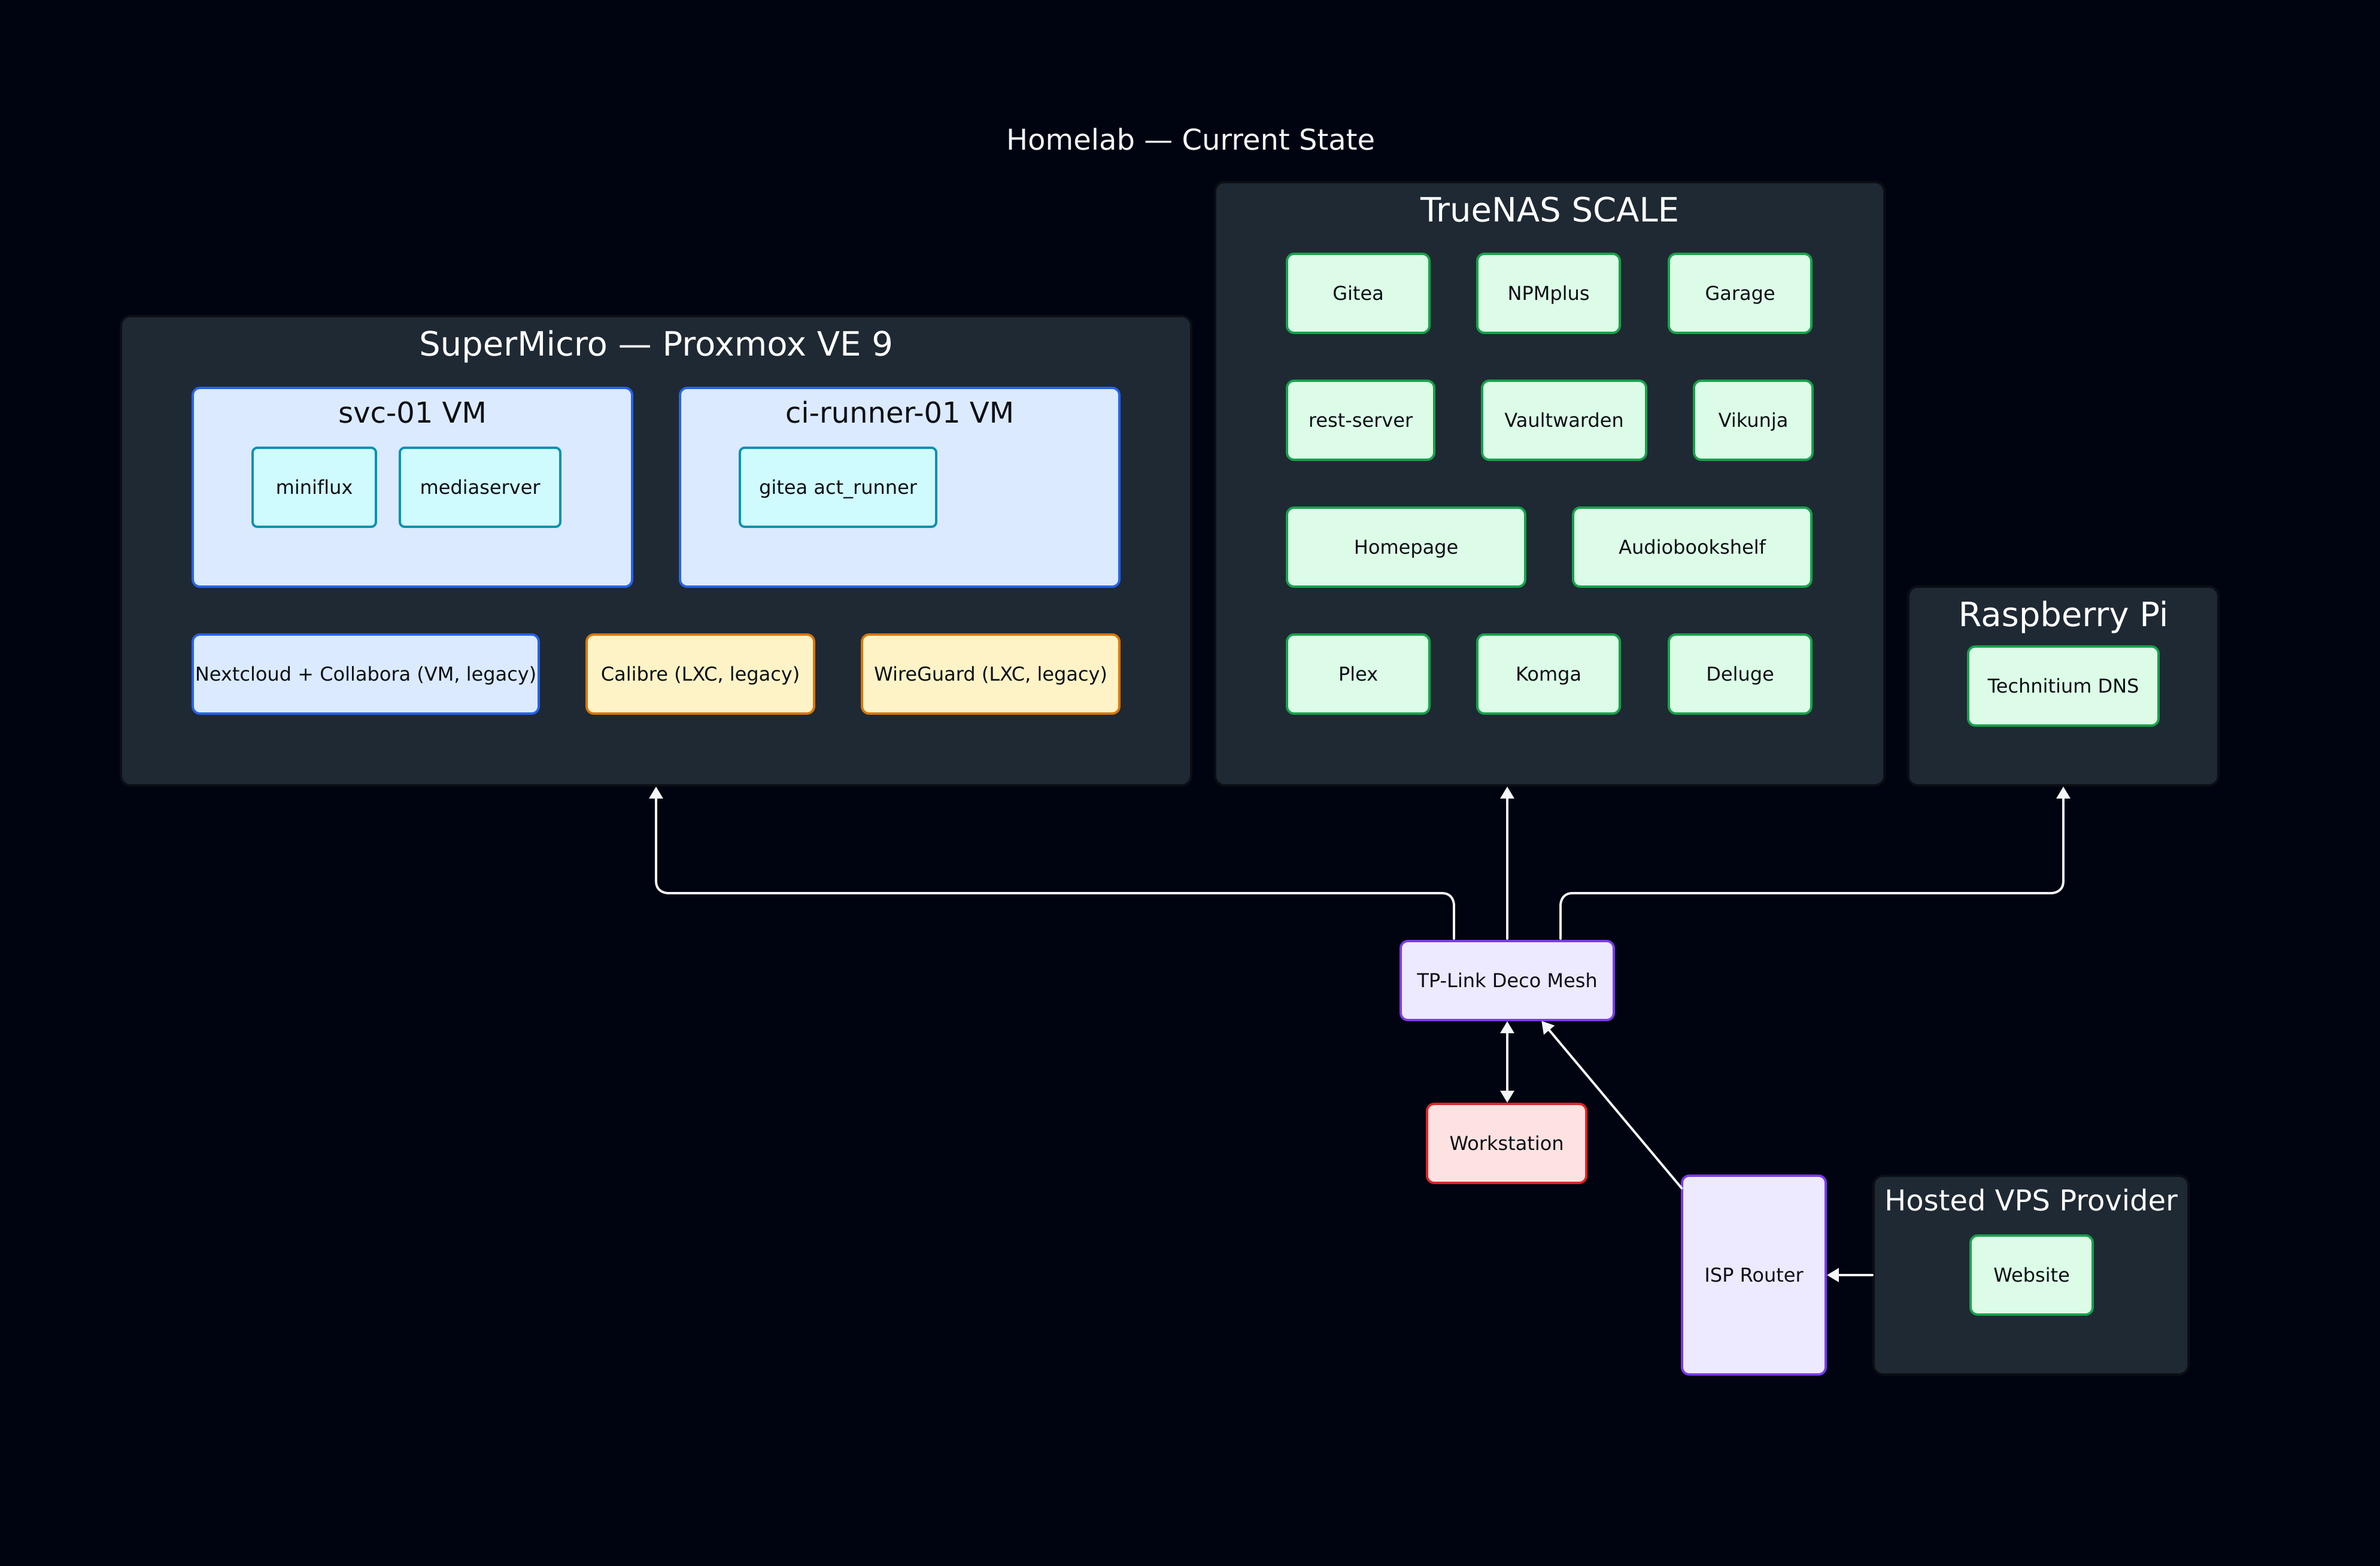
Task: Select the Vikunja node
Action: [x=1753, y=420]
